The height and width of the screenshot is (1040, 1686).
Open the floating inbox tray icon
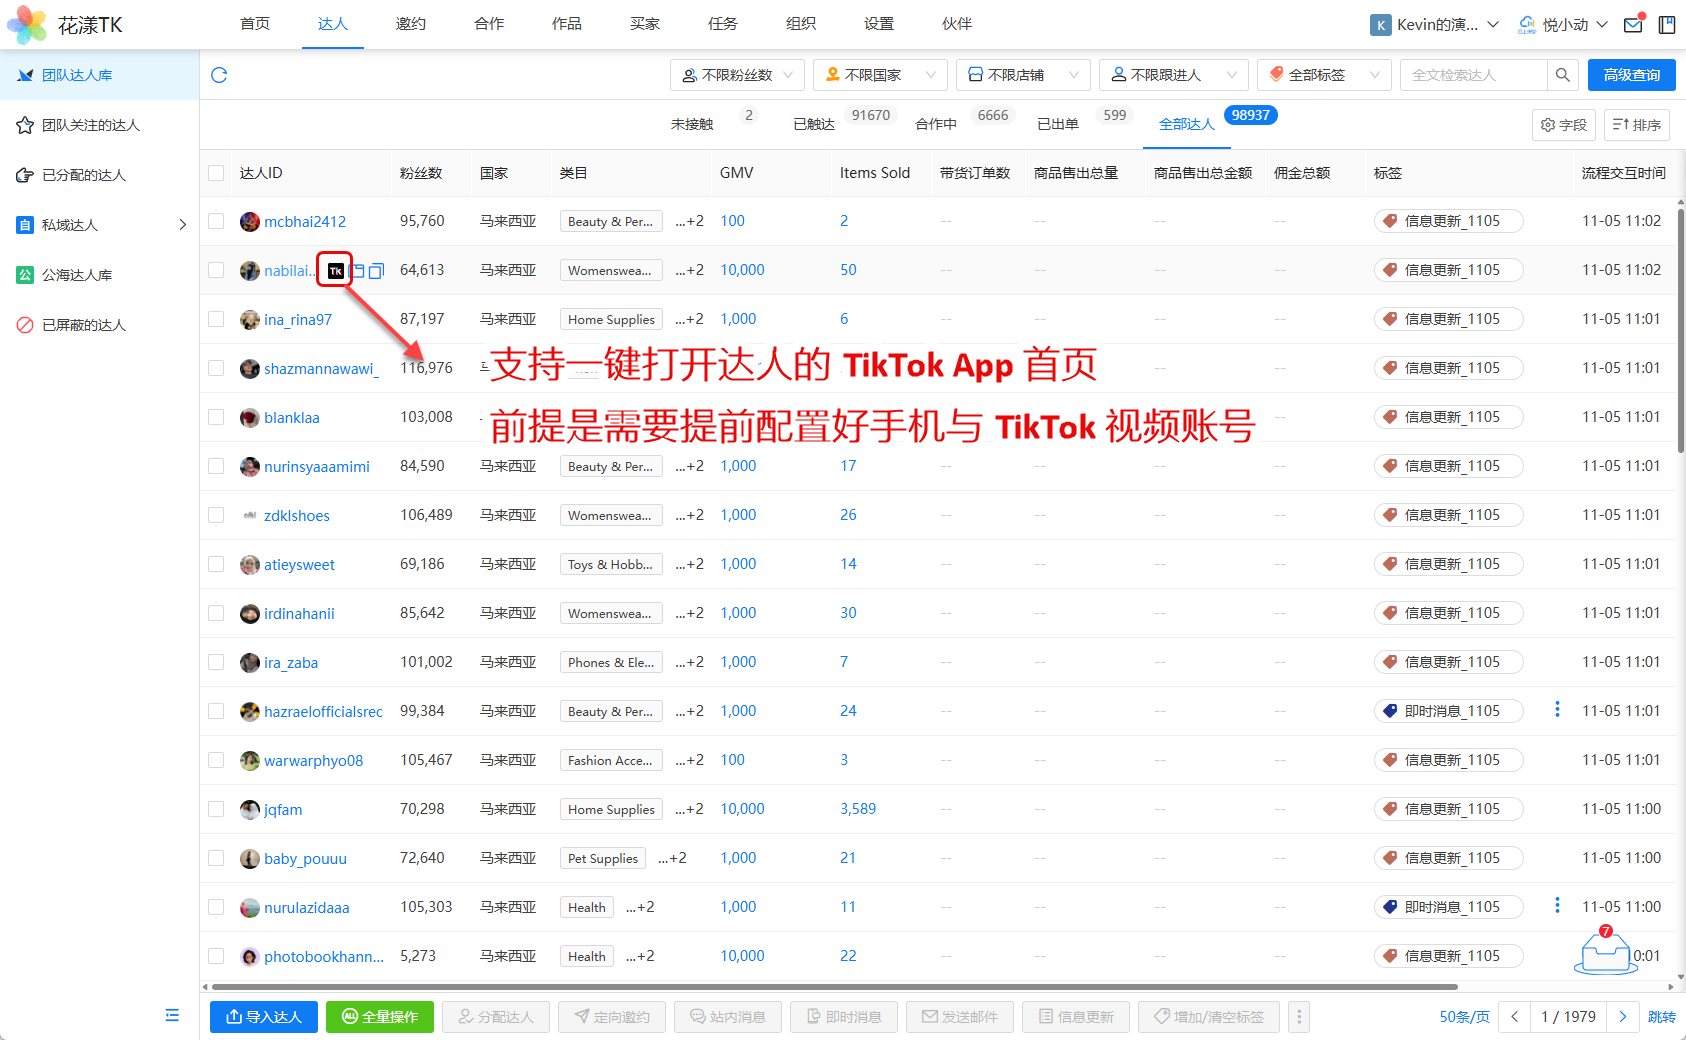pyautogui.click(x=1604, y=953)
